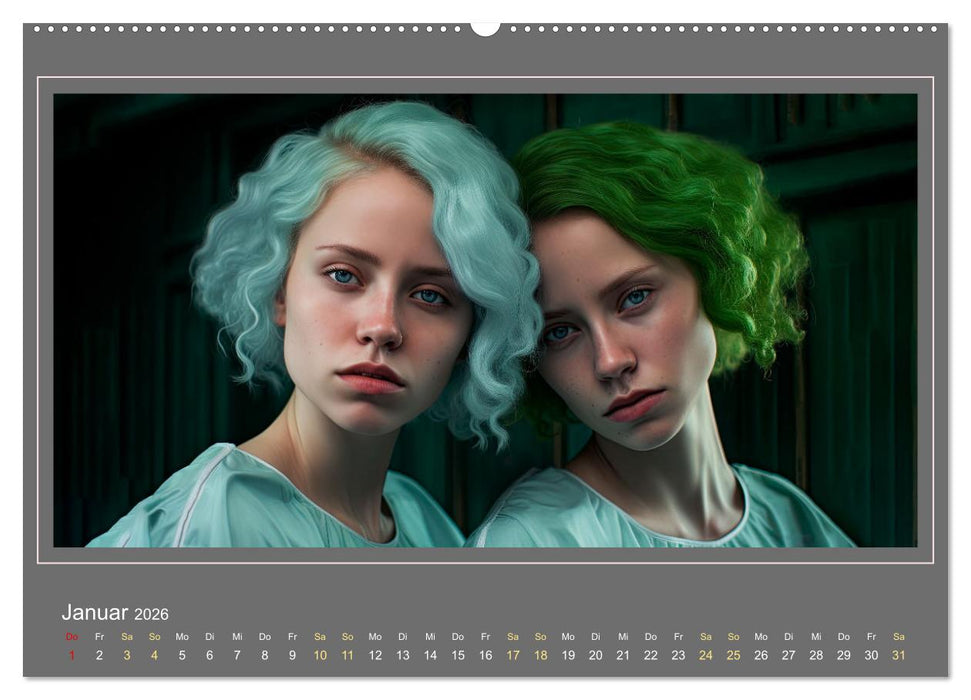Click the year "2026" beside Januar
The height and width of the screenshot is (700, 971).
151,614
